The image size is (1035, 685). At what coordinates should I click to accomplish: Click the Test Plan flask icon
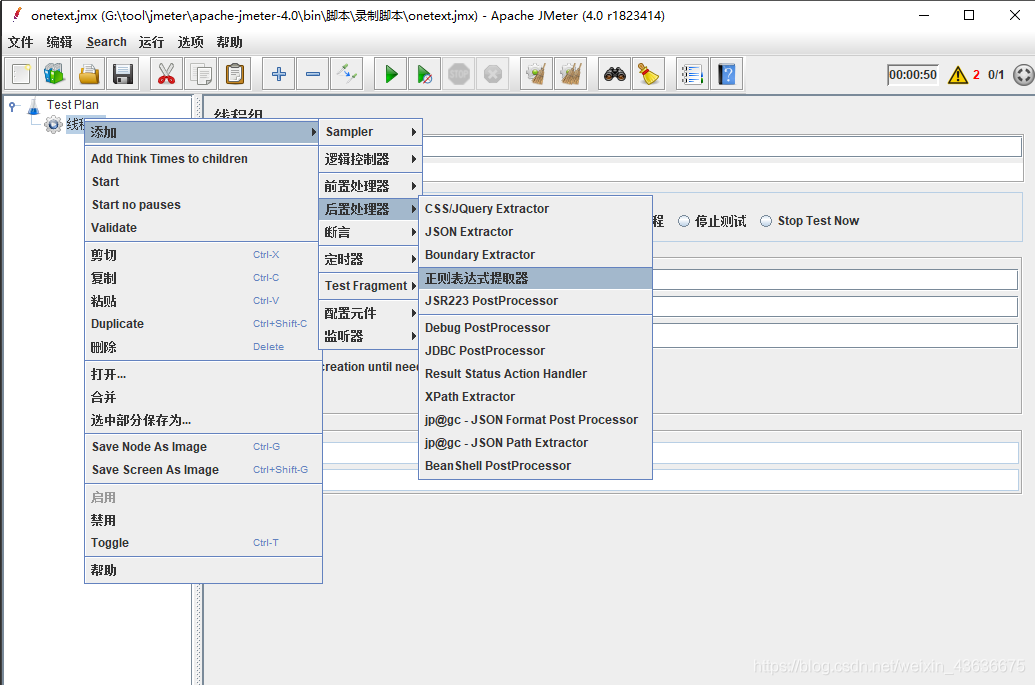(x=34, y=105)
